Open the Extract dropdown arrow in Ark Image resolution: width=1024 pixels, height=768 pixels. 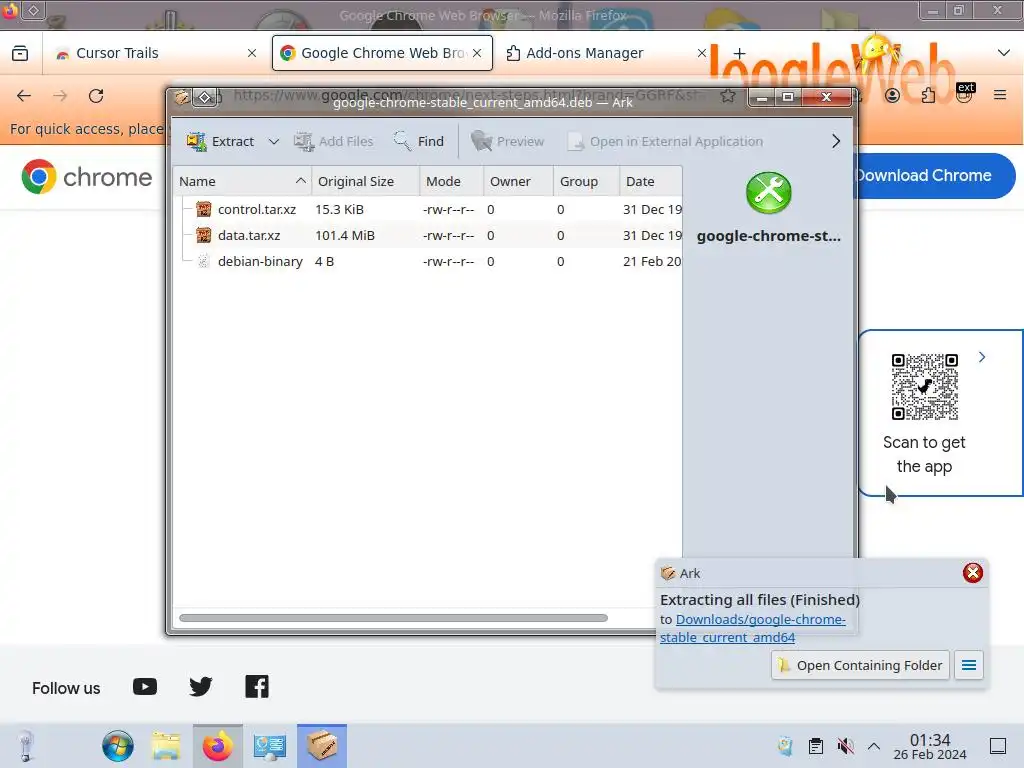pyautogui.click(x=274, y=141)
